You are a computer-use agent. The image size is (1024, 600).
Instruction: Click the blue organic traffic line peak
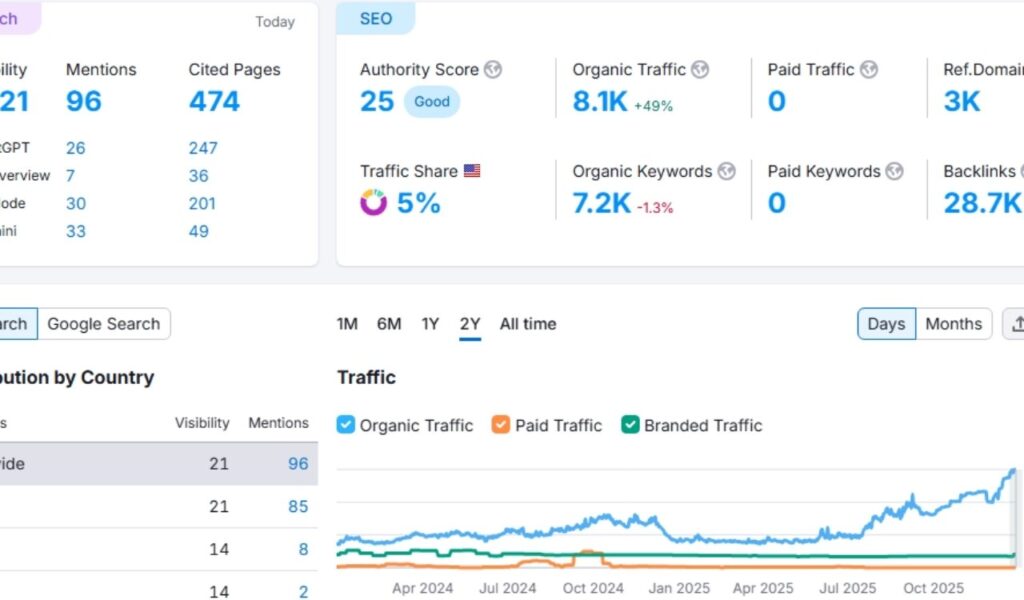(1012, 470)
